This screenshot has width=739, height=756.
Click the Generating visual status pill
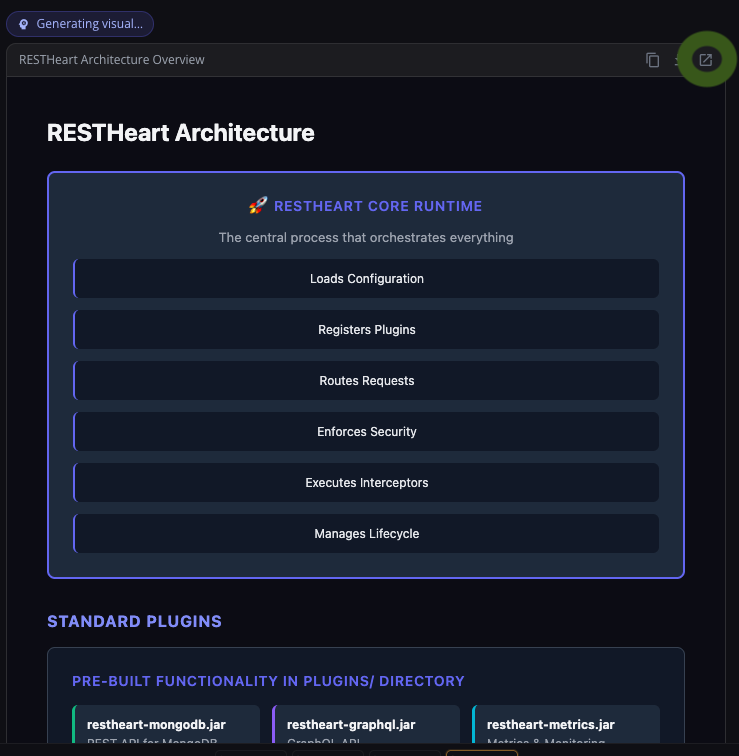tap(80, 24)
